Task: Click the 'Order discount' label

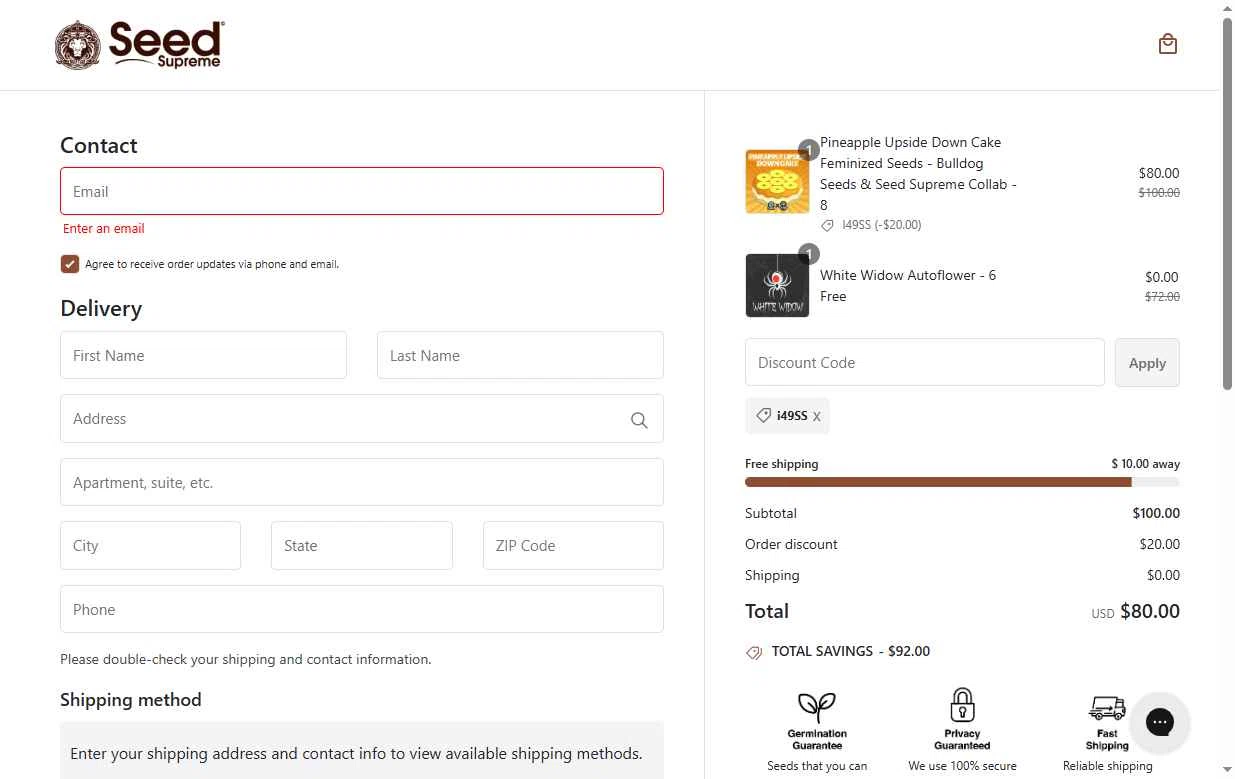Action: click(x=791, y=544)
